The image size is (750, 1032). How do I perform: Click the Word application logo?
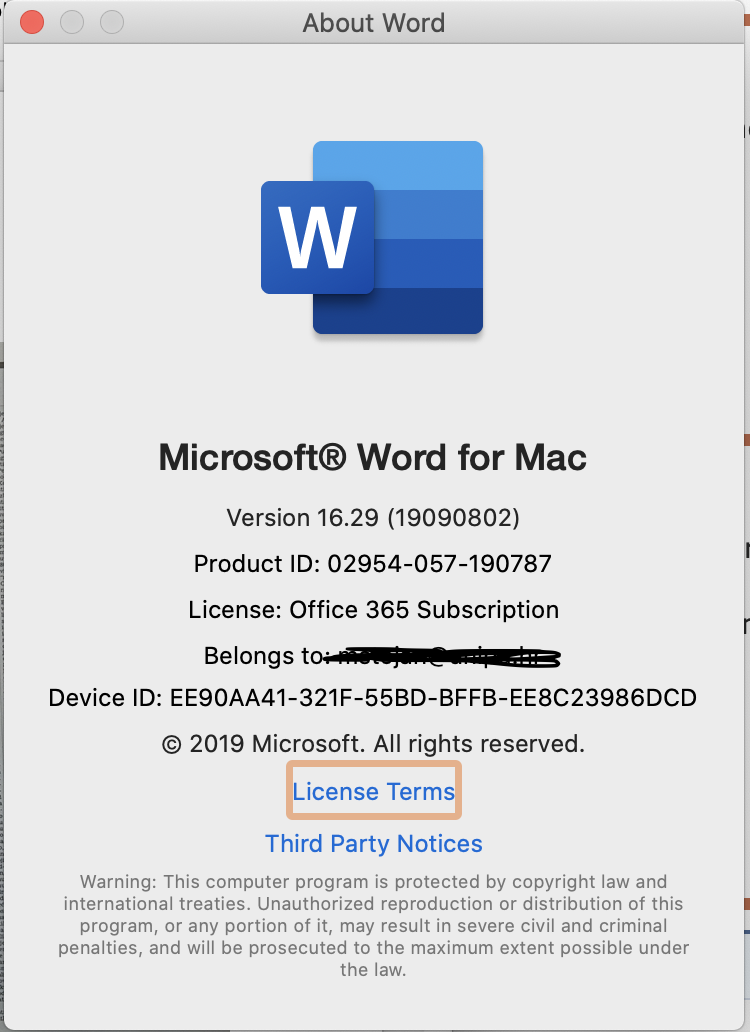pyautogui.click(x=372, y=238)
